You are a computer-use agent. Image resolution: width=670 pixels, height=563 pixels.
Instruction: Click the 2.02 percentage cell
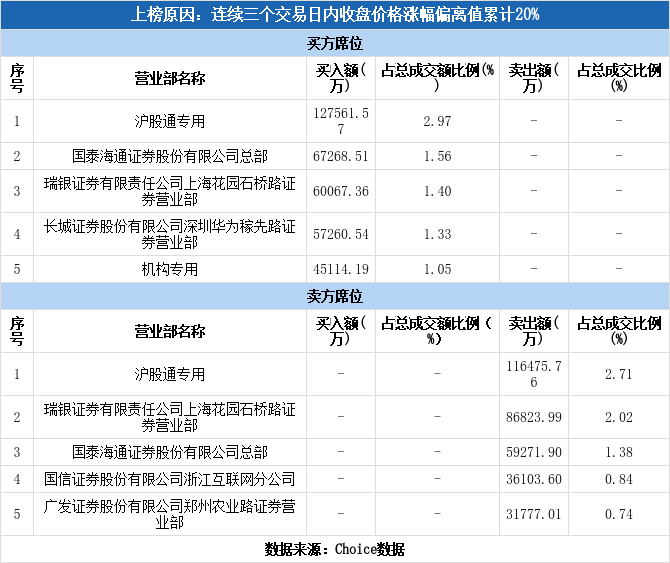point(619,417)
